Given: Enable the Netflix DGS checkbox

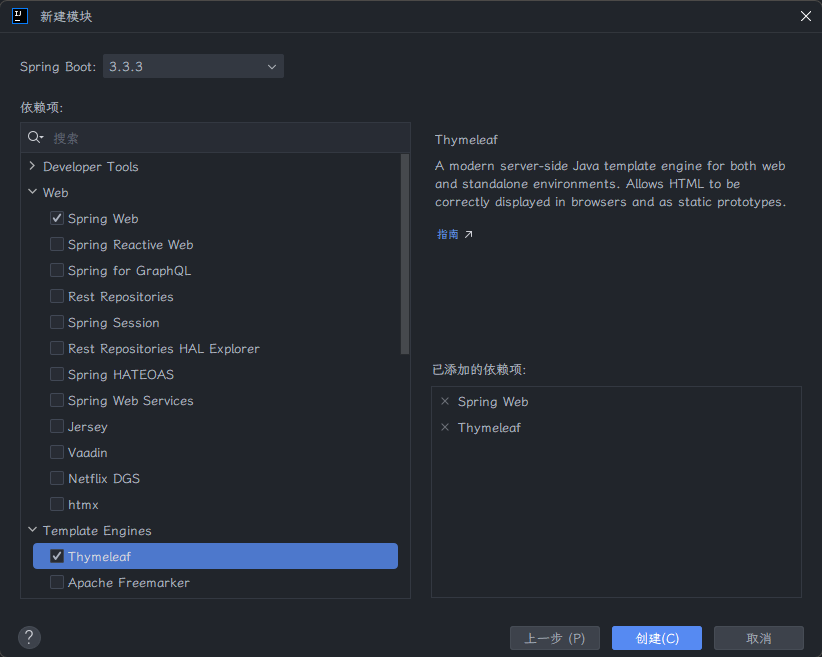Looking at the screenshot, I should click(57, 478).
